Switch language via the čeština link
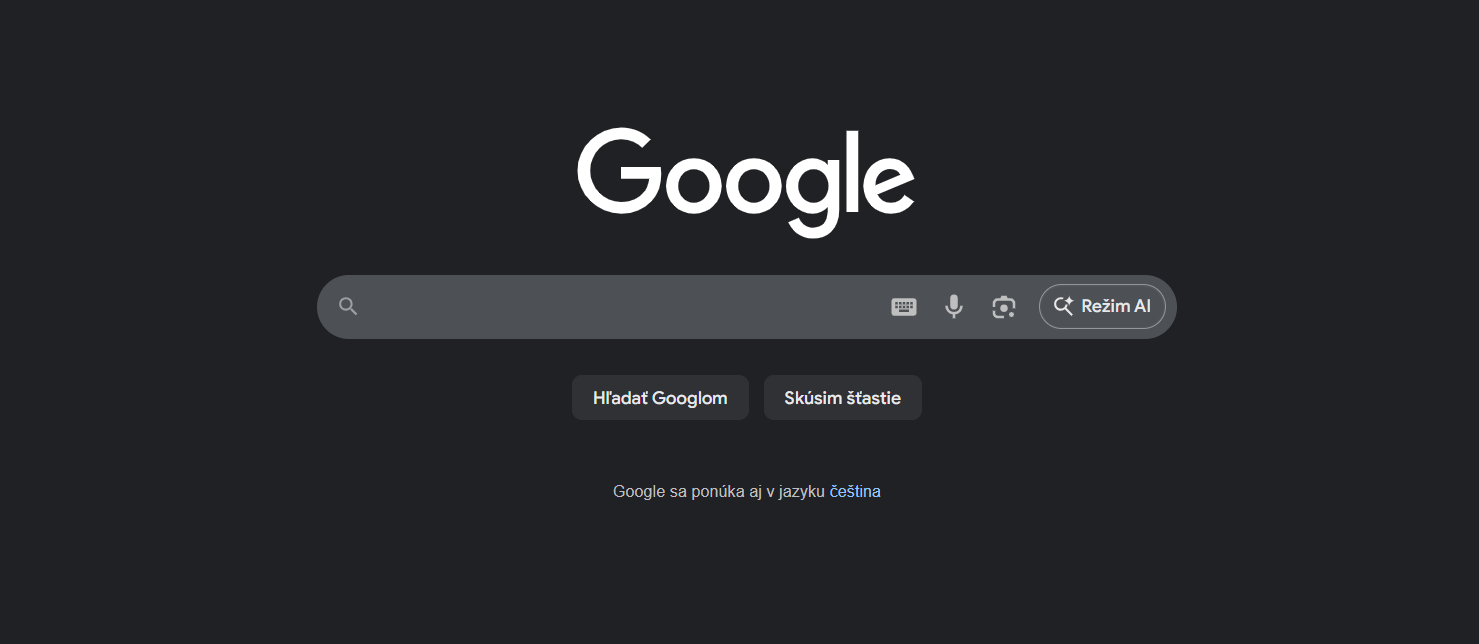1479x644 pixels. pyautogui.click(x=855, y=492)
